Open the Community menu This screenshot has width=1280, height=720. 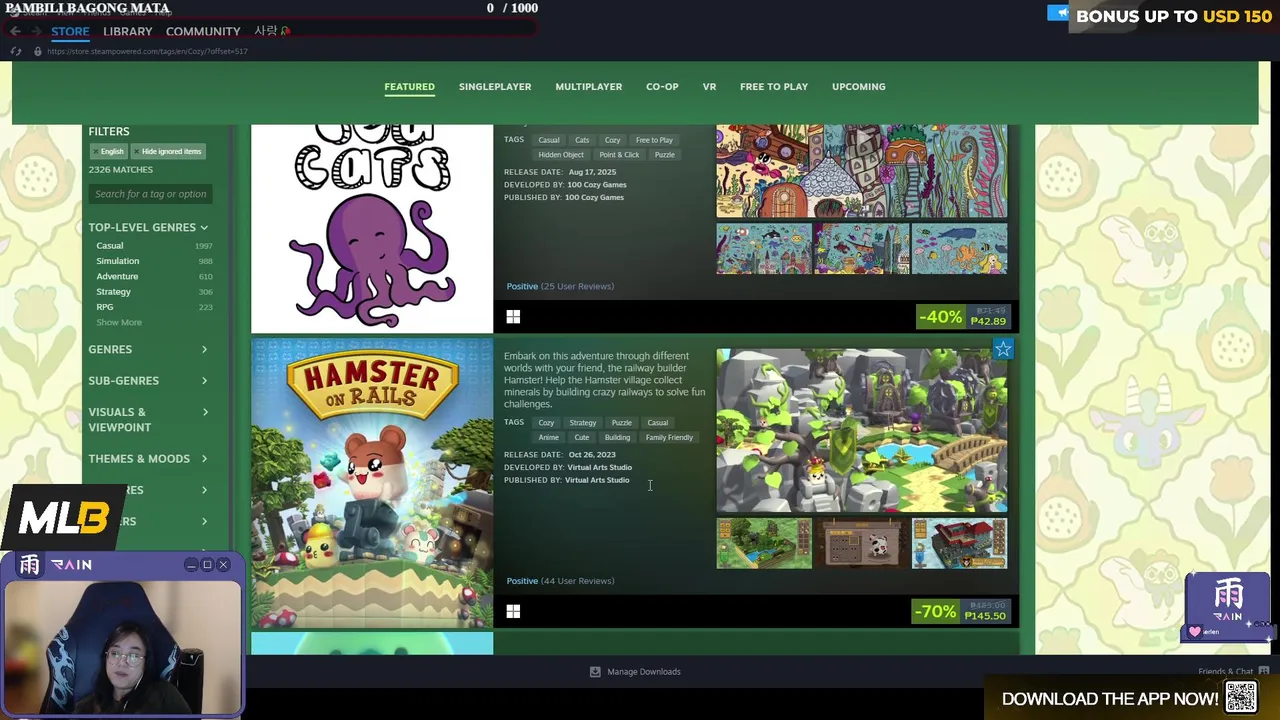coord(203,31)
